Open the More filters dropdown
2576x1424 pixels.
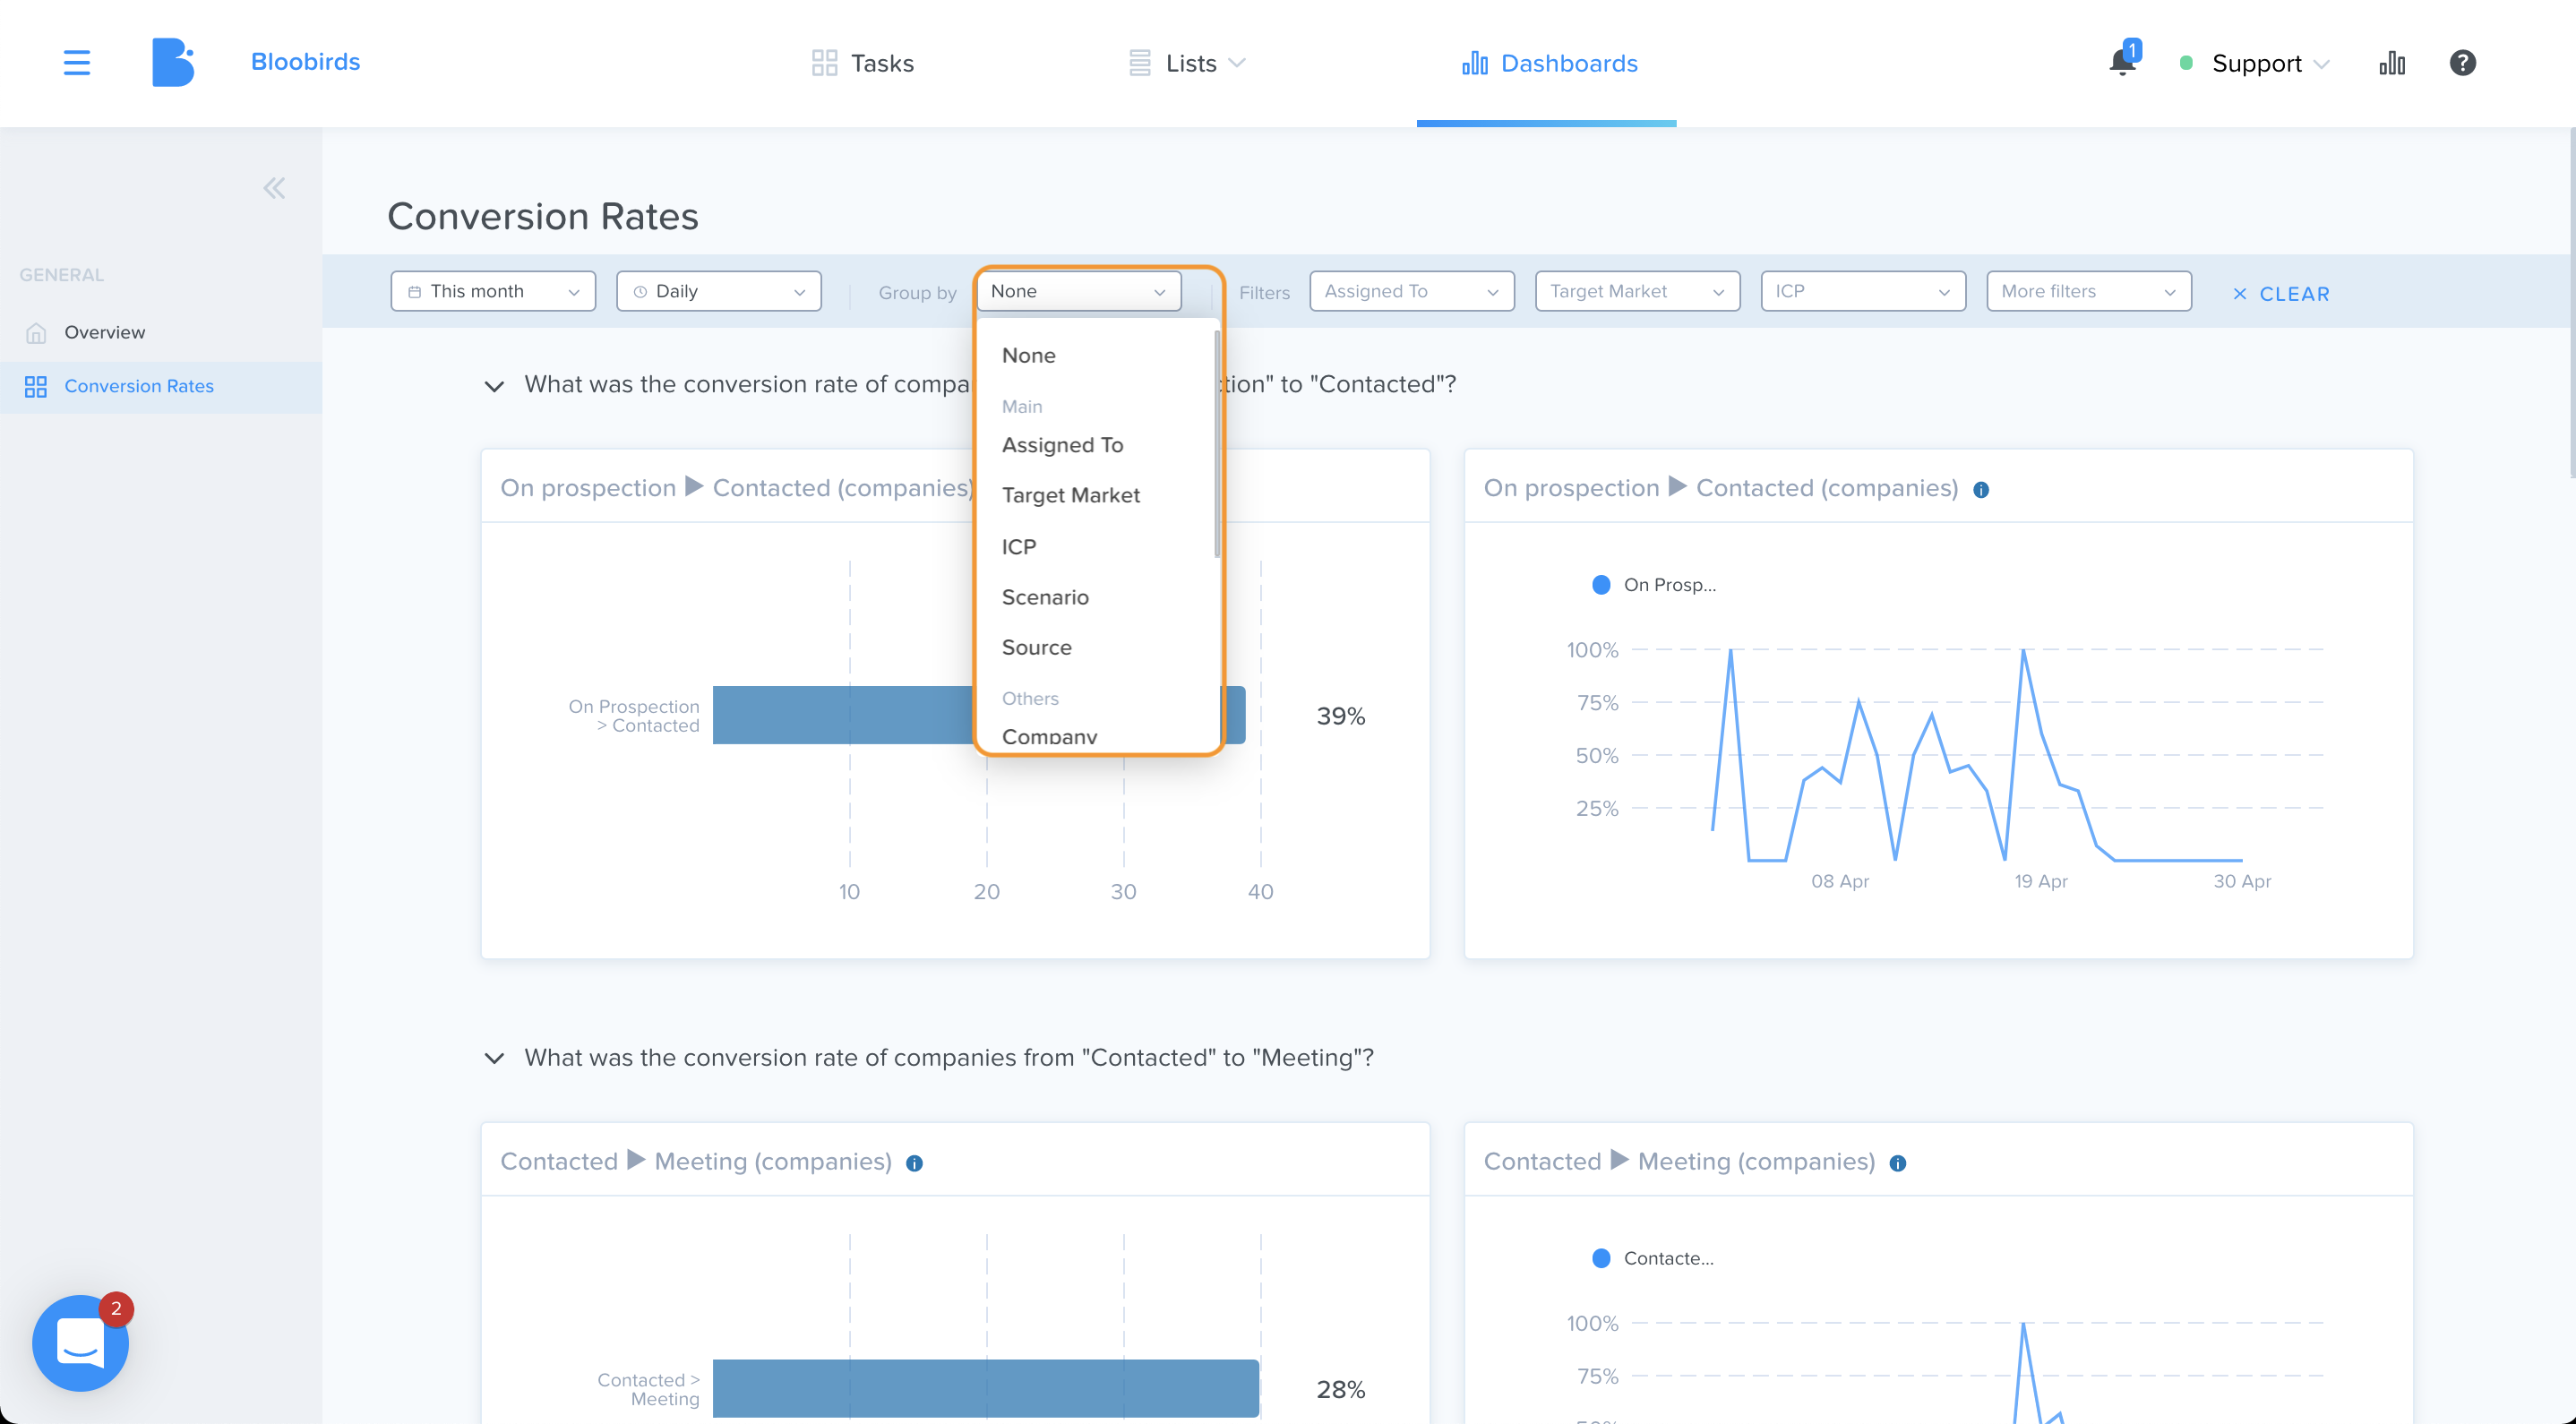click(x=2089, y=291)
